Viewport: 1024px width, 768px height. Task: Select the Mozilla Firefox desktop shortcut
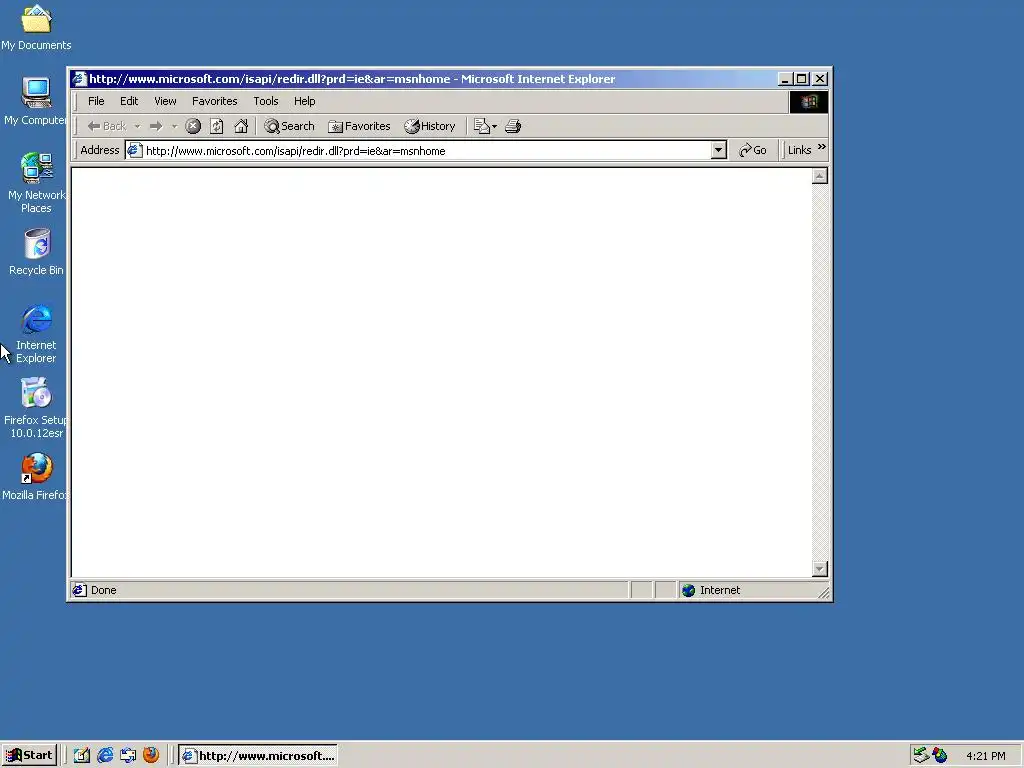click(36, 477)
